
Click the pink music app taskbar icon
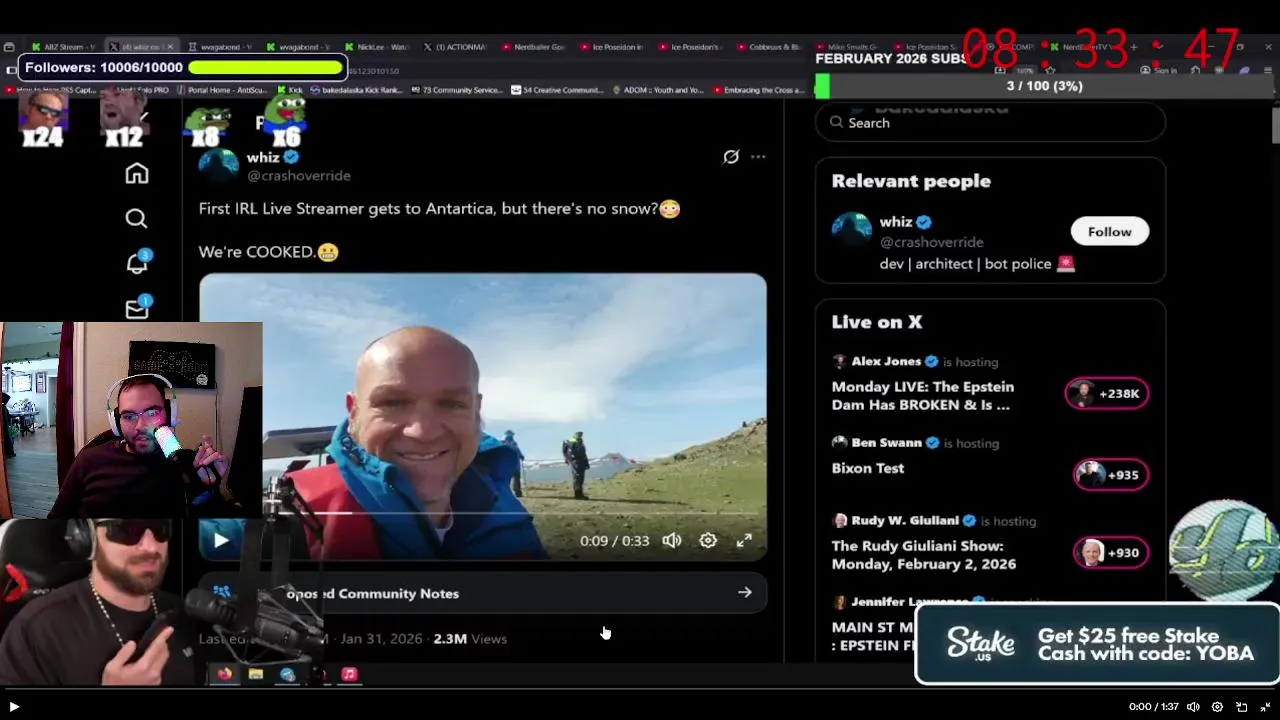coord(349,674)
